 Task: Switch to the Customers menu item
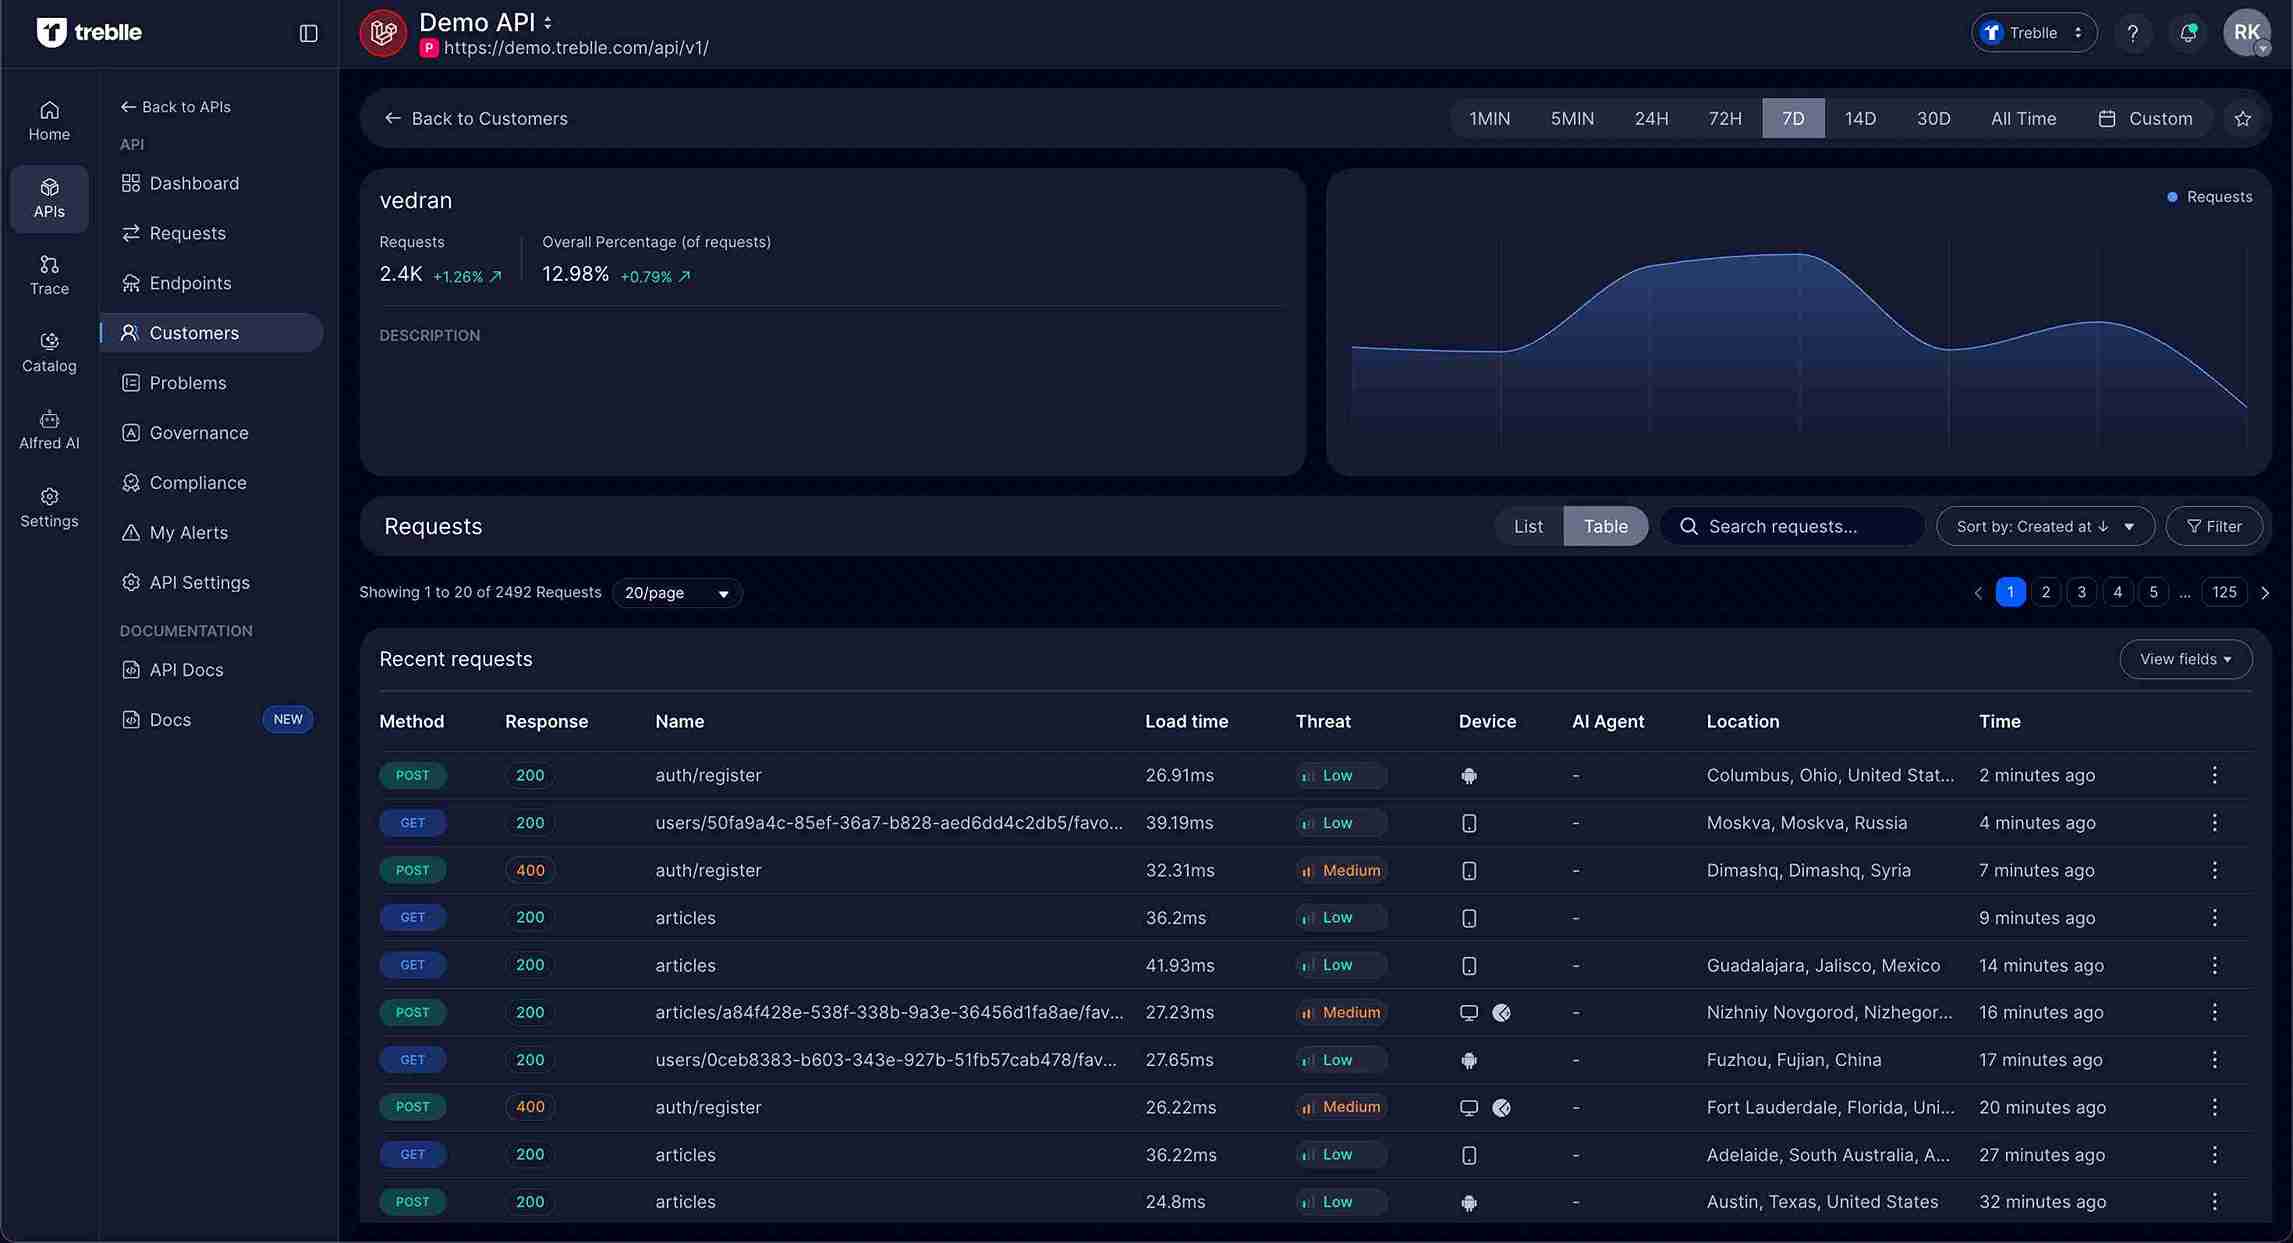pyautogui.click(x=193, y=333)
